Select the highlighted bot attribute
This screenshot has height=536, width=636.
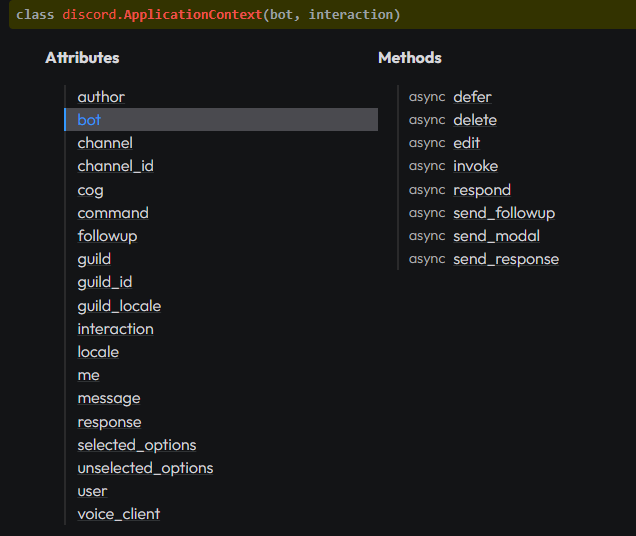tap(89, 120)
